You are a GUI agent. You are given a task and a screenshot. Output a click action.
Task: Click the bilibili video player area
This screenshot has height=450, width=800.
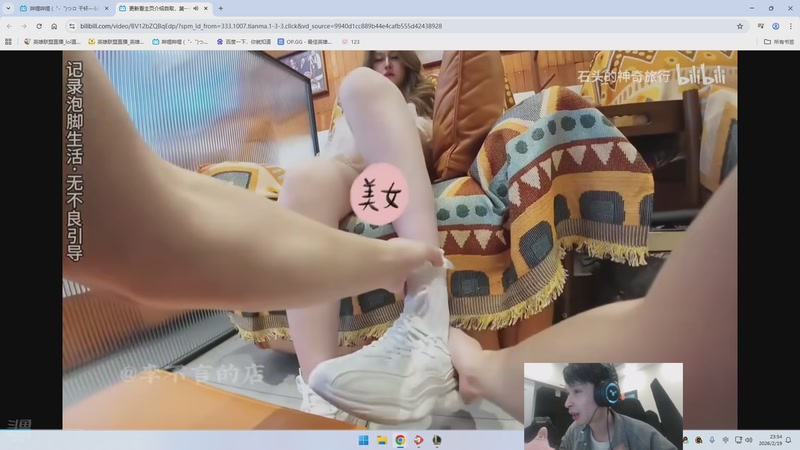[399, 240]
